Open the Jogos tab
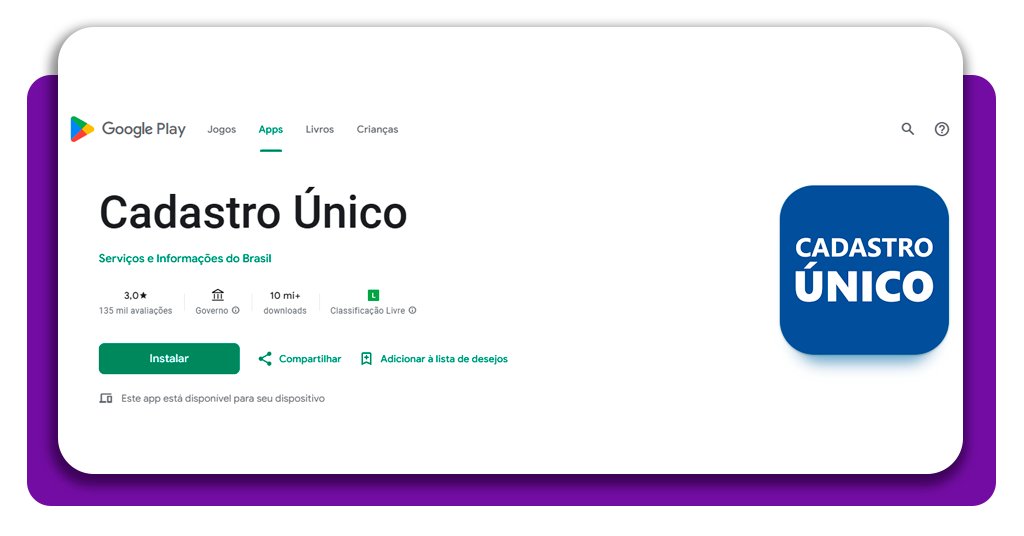 221,129
